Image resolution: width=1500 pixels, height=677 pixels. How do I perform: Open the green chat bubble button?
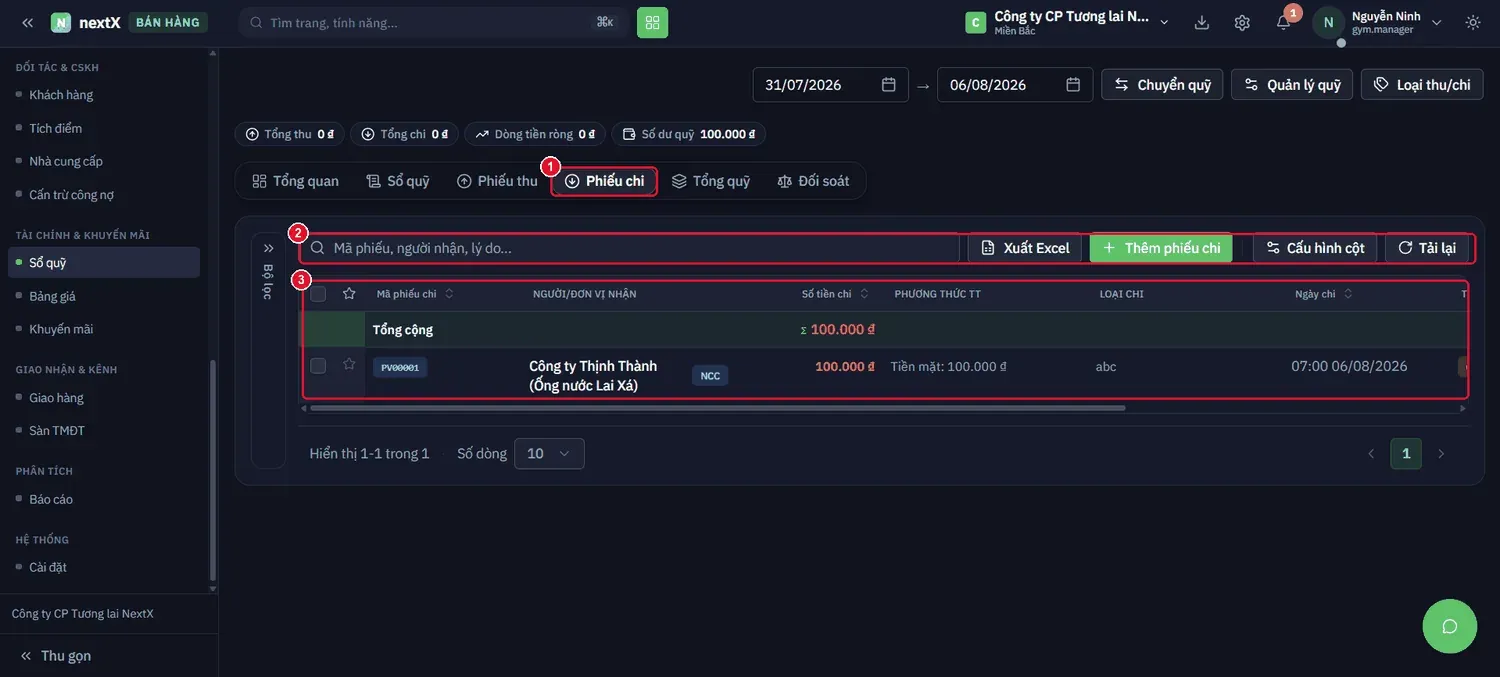click(x=1450, y=626)
